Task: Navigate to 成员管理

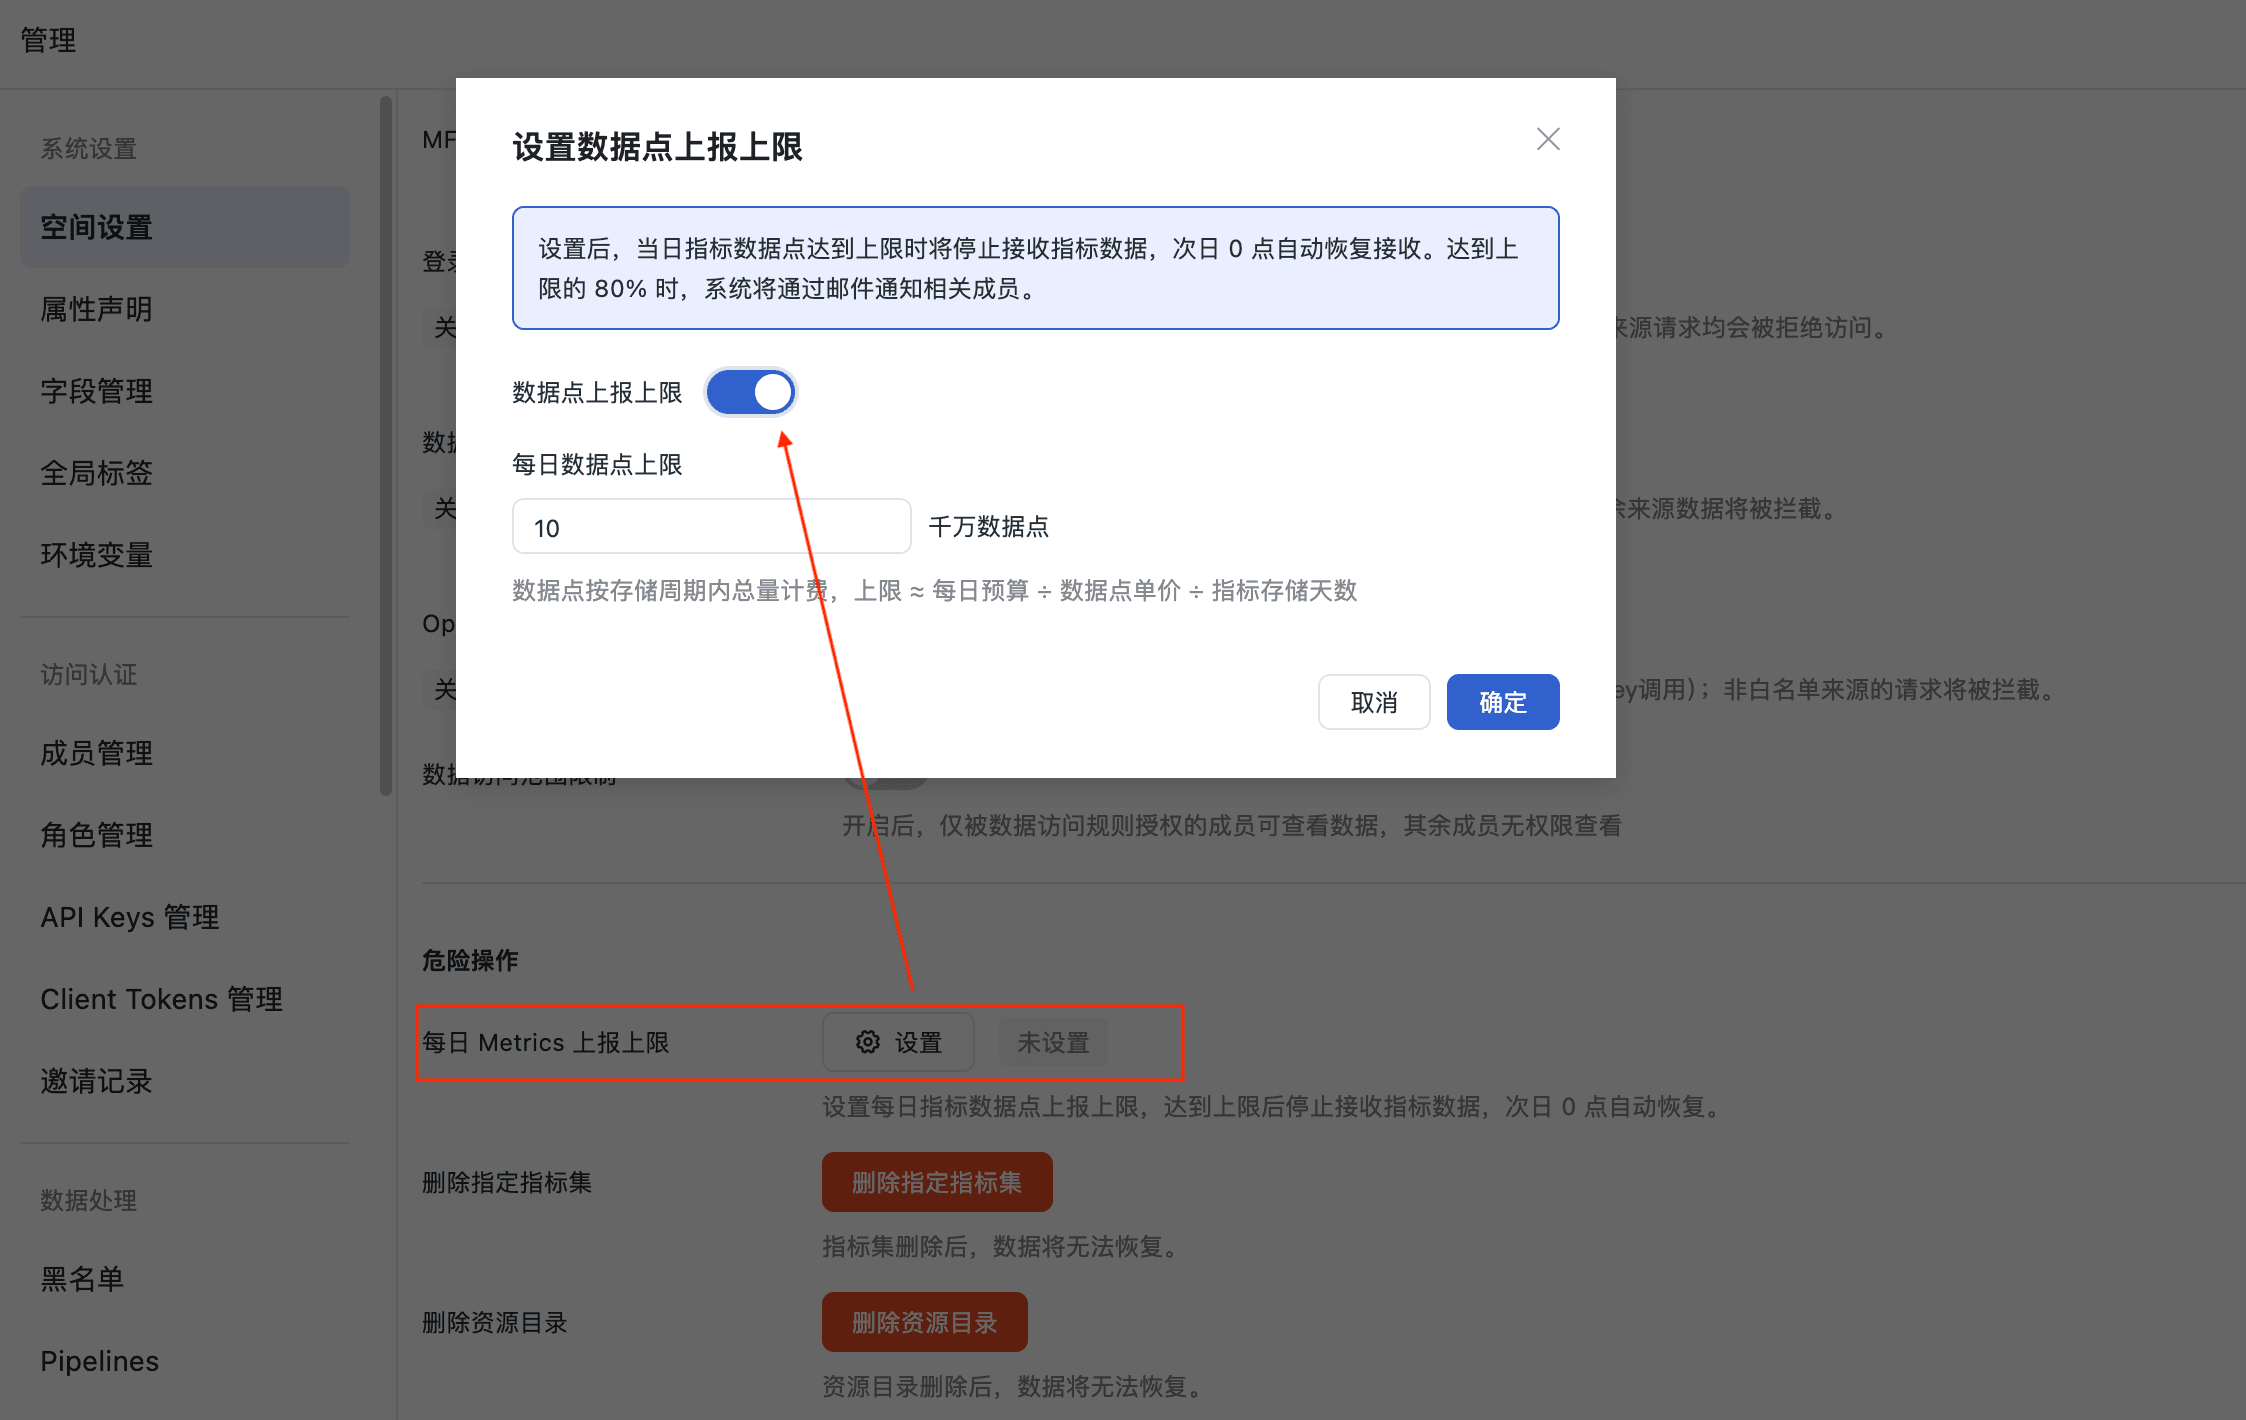Action: point(96,753)
